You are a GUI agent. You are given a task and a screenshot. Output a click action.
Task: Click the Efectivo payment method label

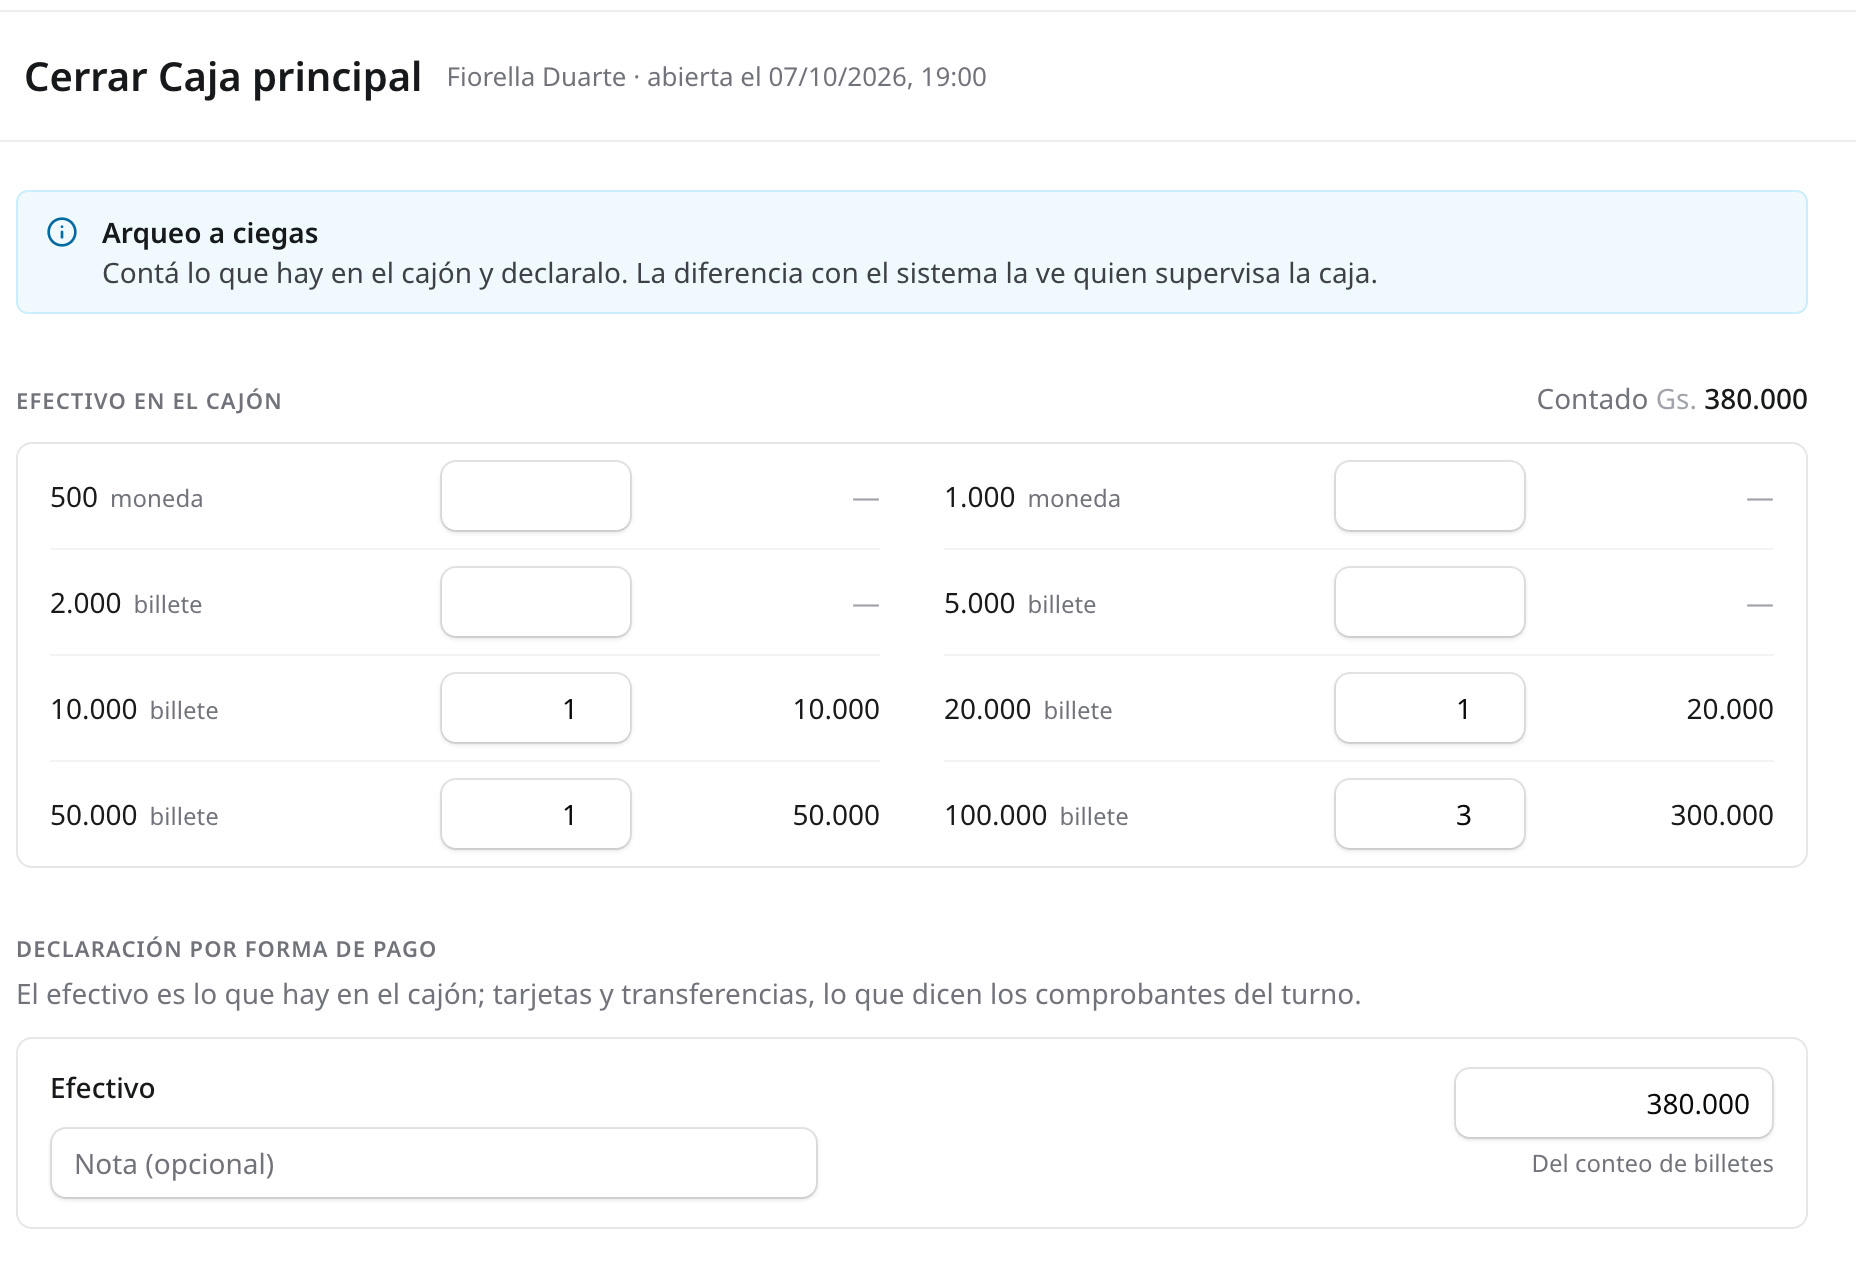tap(103, 1088)
